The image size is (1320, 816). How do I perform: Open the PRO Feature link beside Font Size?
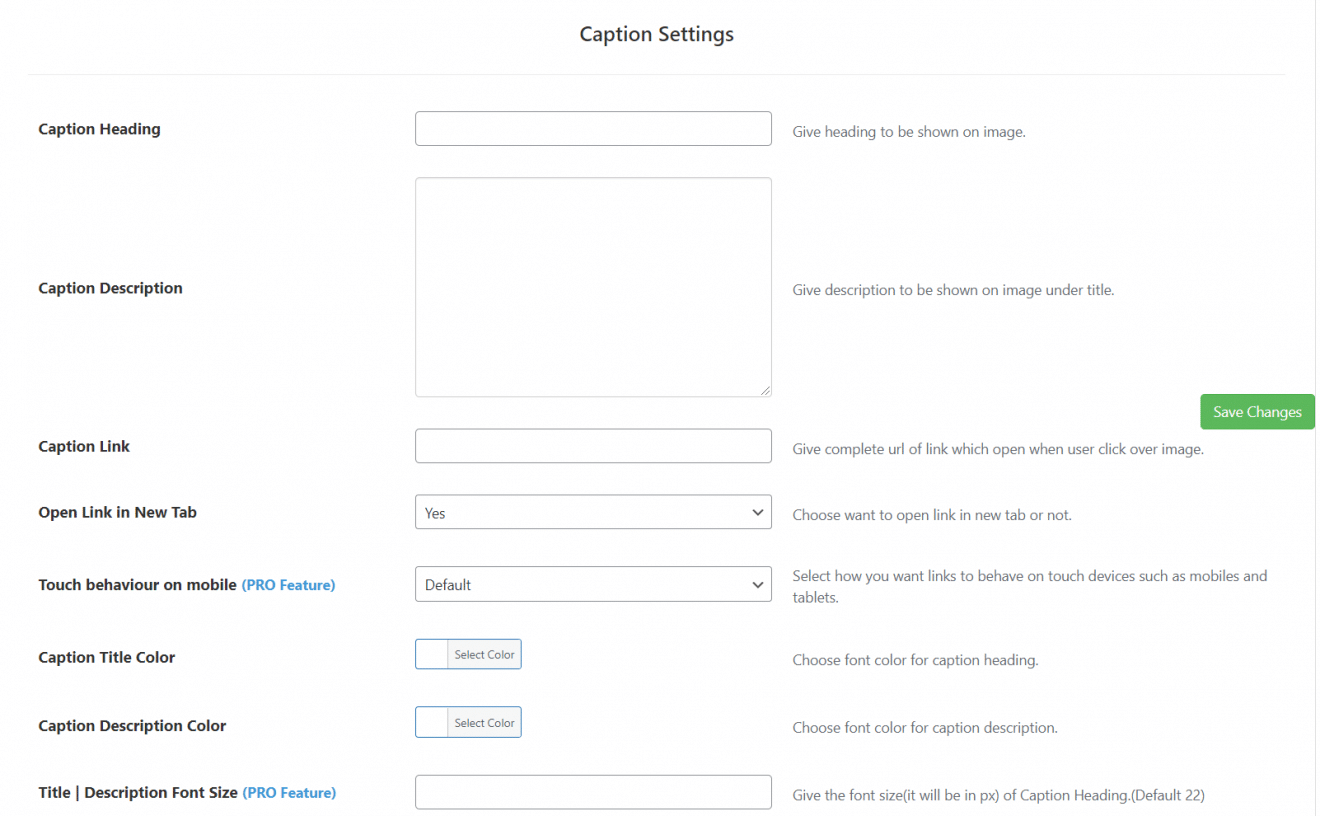(288, 792)
